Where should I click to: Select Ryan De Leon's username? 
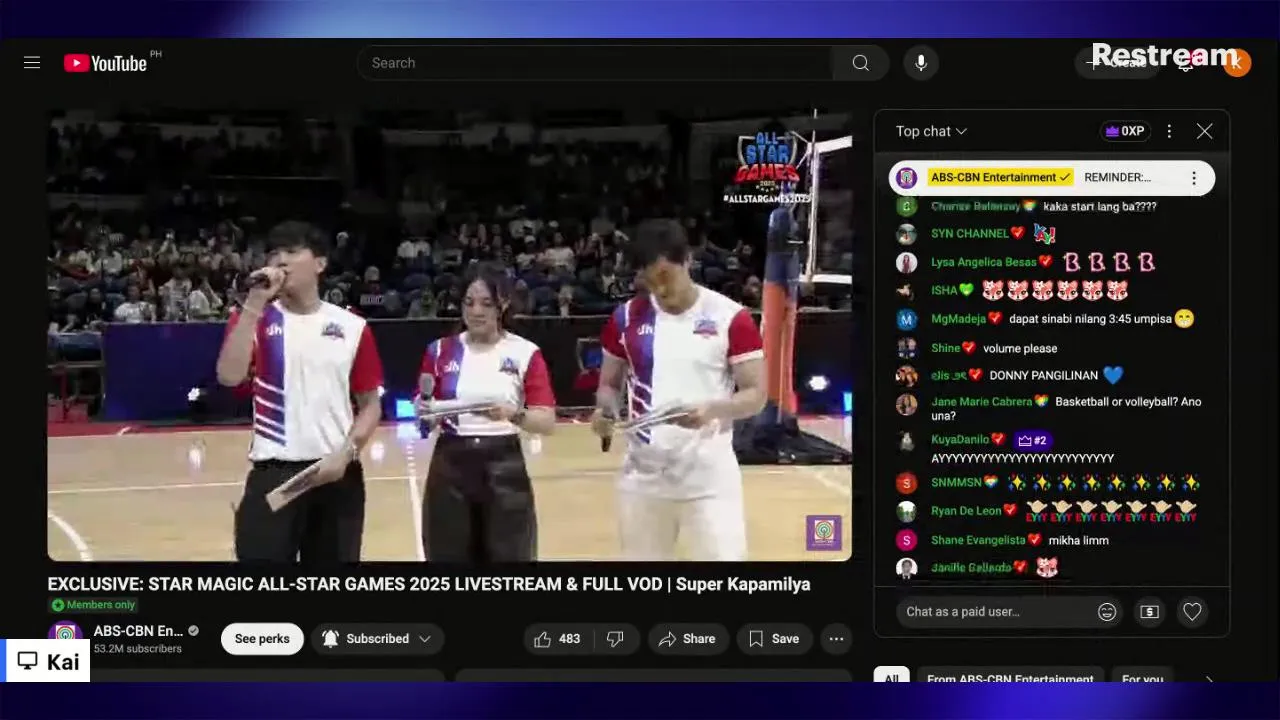[x=966, y=511]
